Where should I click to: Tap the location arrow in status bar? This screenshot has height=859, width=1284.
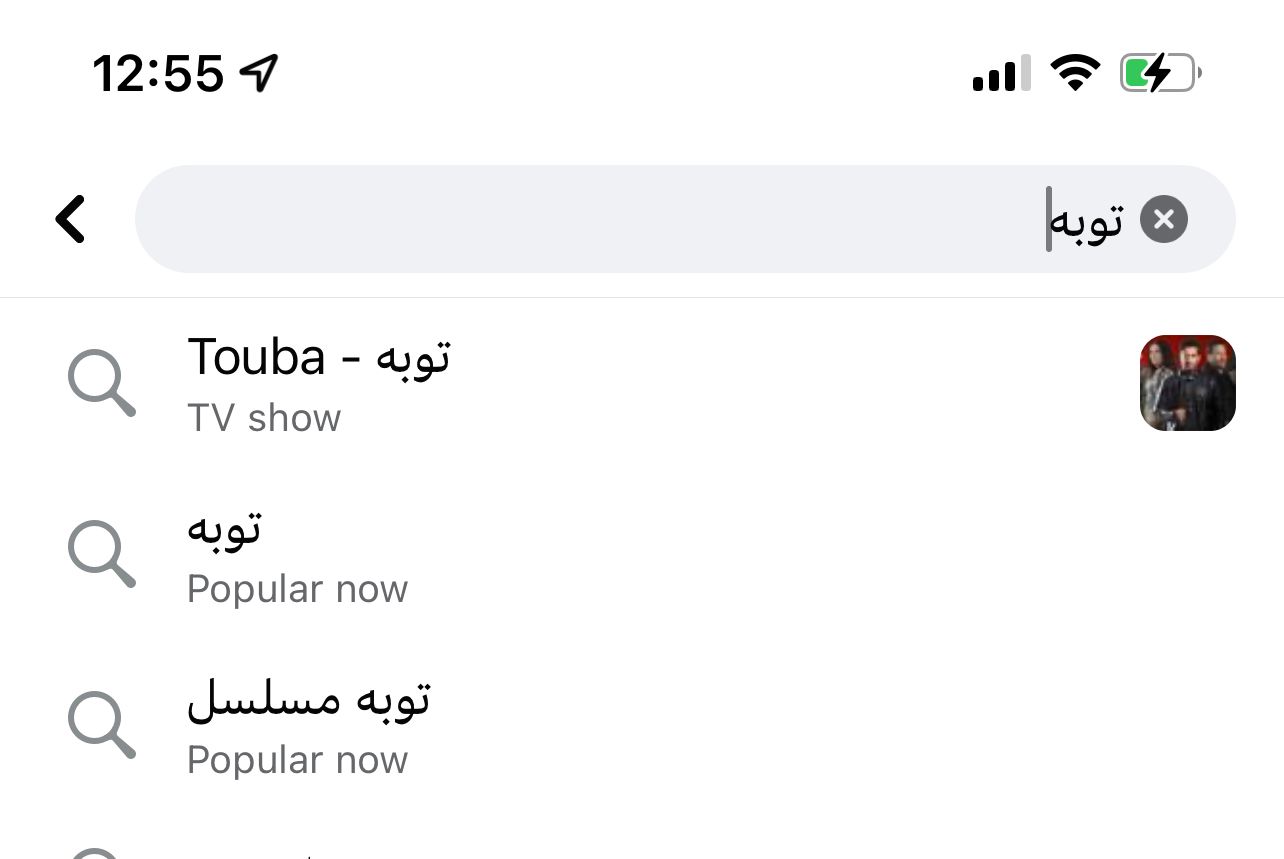coord(259,73)
